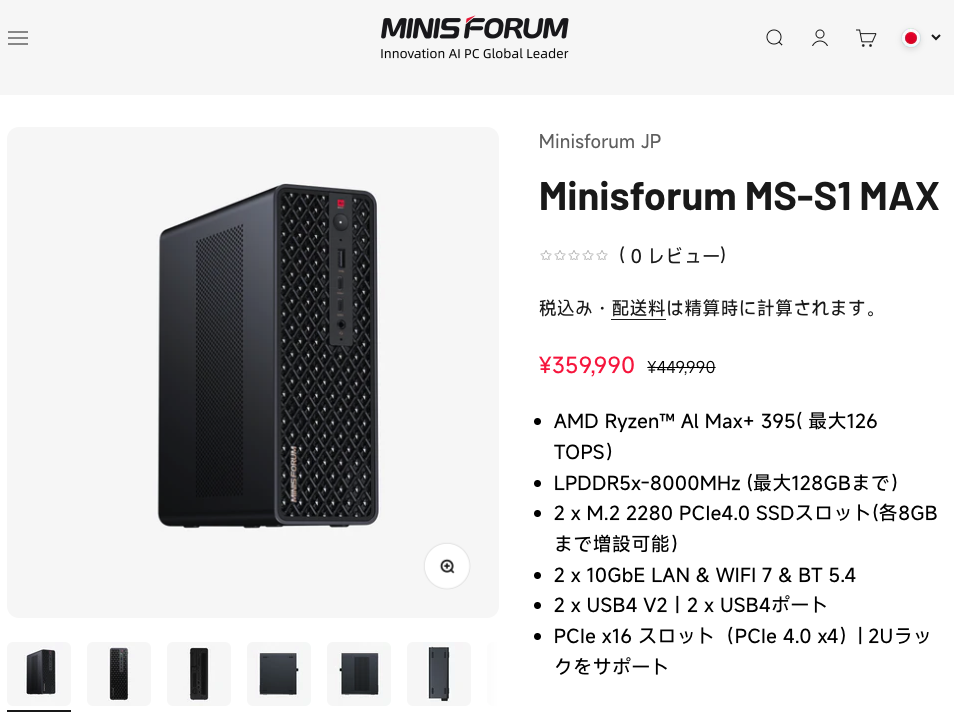Expand the country selector chevron

(x=936, y=38)
